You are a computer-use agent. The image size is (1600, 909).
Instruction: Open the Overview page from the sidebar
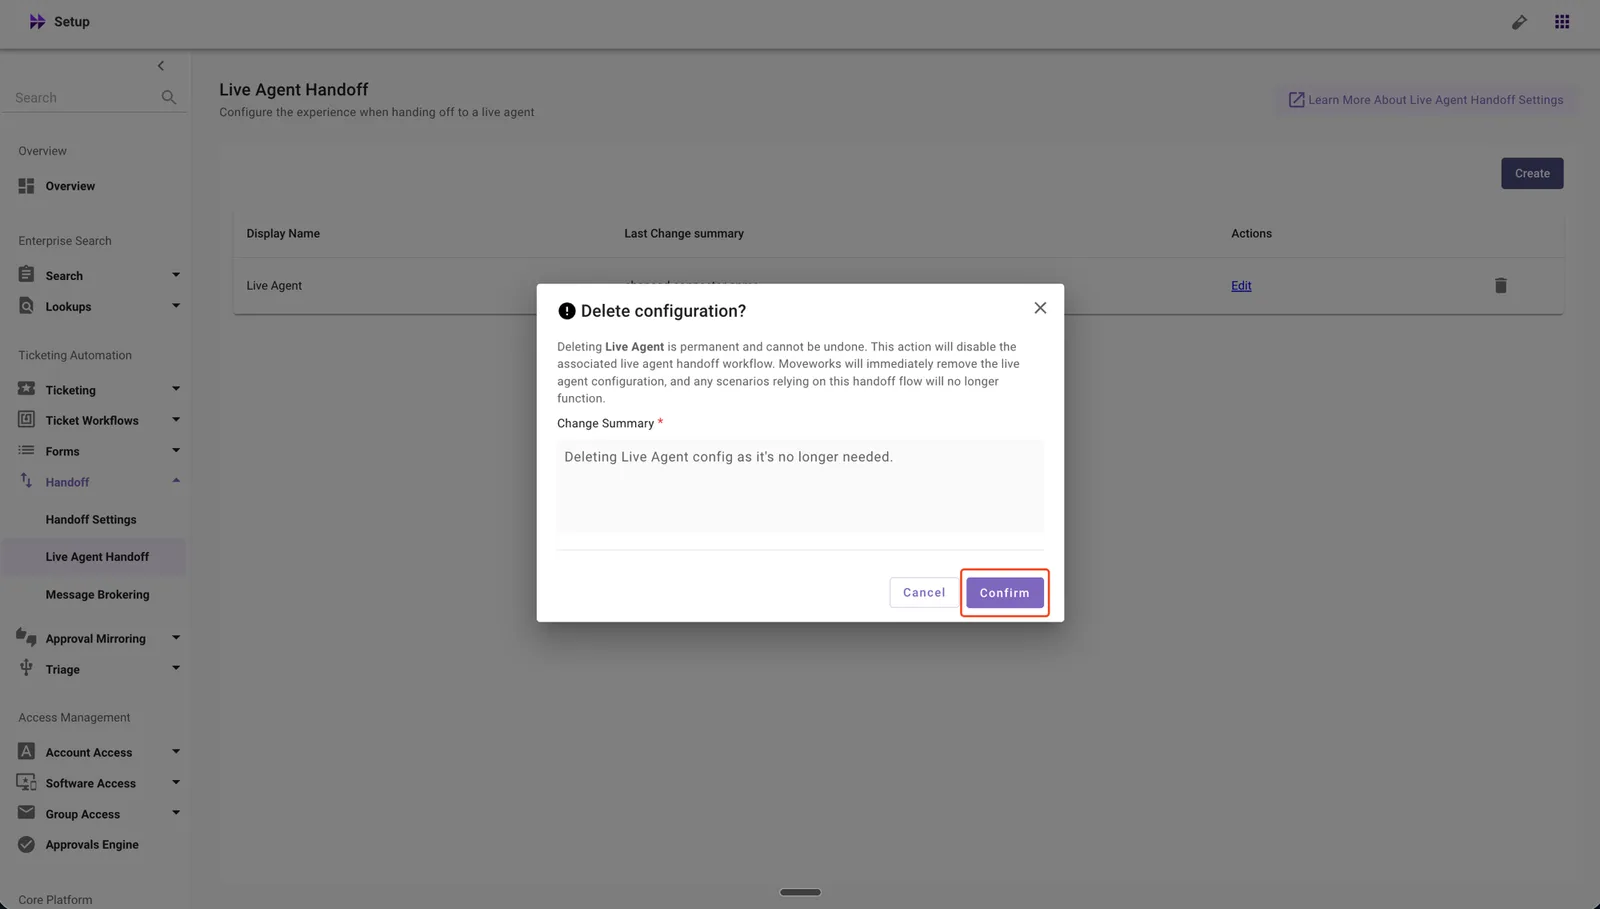coord(70,186)
